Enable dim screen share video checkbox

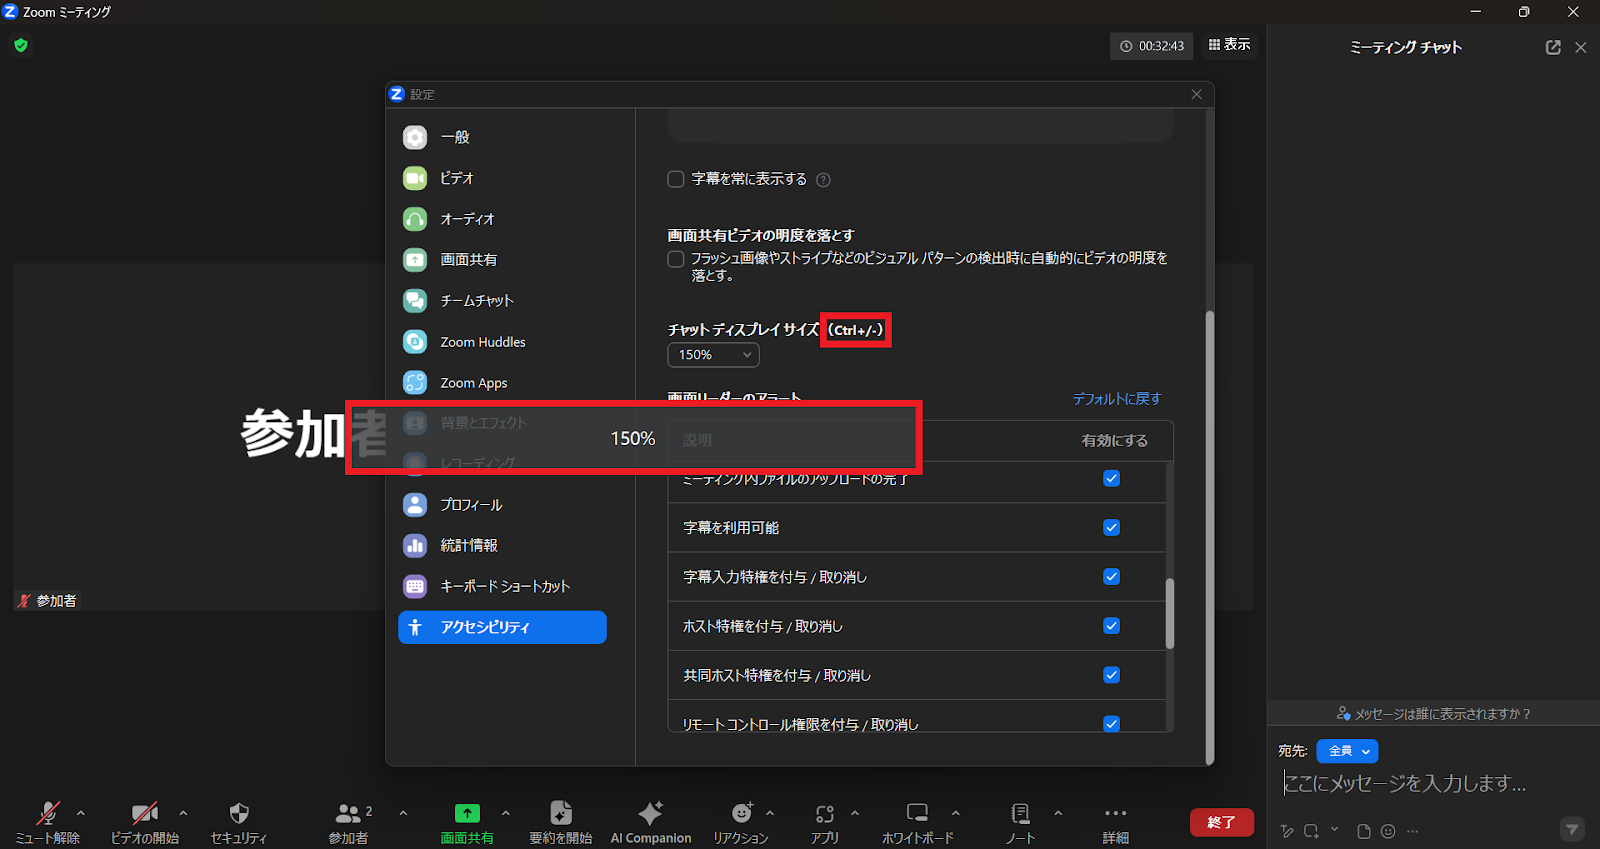(x=676, y=259)
